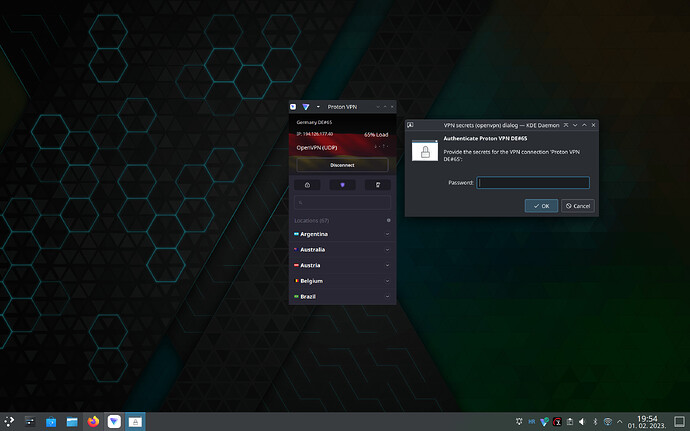
Task: Click the Show Desktop button in panel
Action: tap(679, 421)
